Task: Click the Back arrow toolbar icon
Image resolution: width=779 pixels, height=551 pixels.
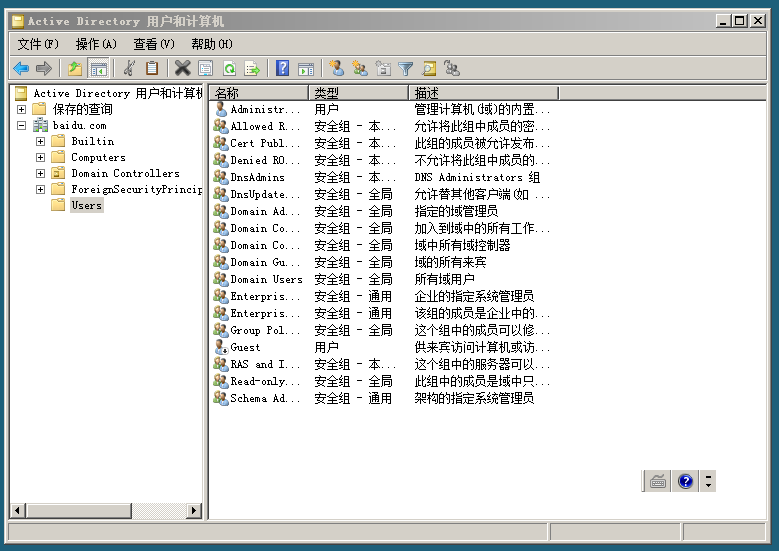Action: click(21, 68)
